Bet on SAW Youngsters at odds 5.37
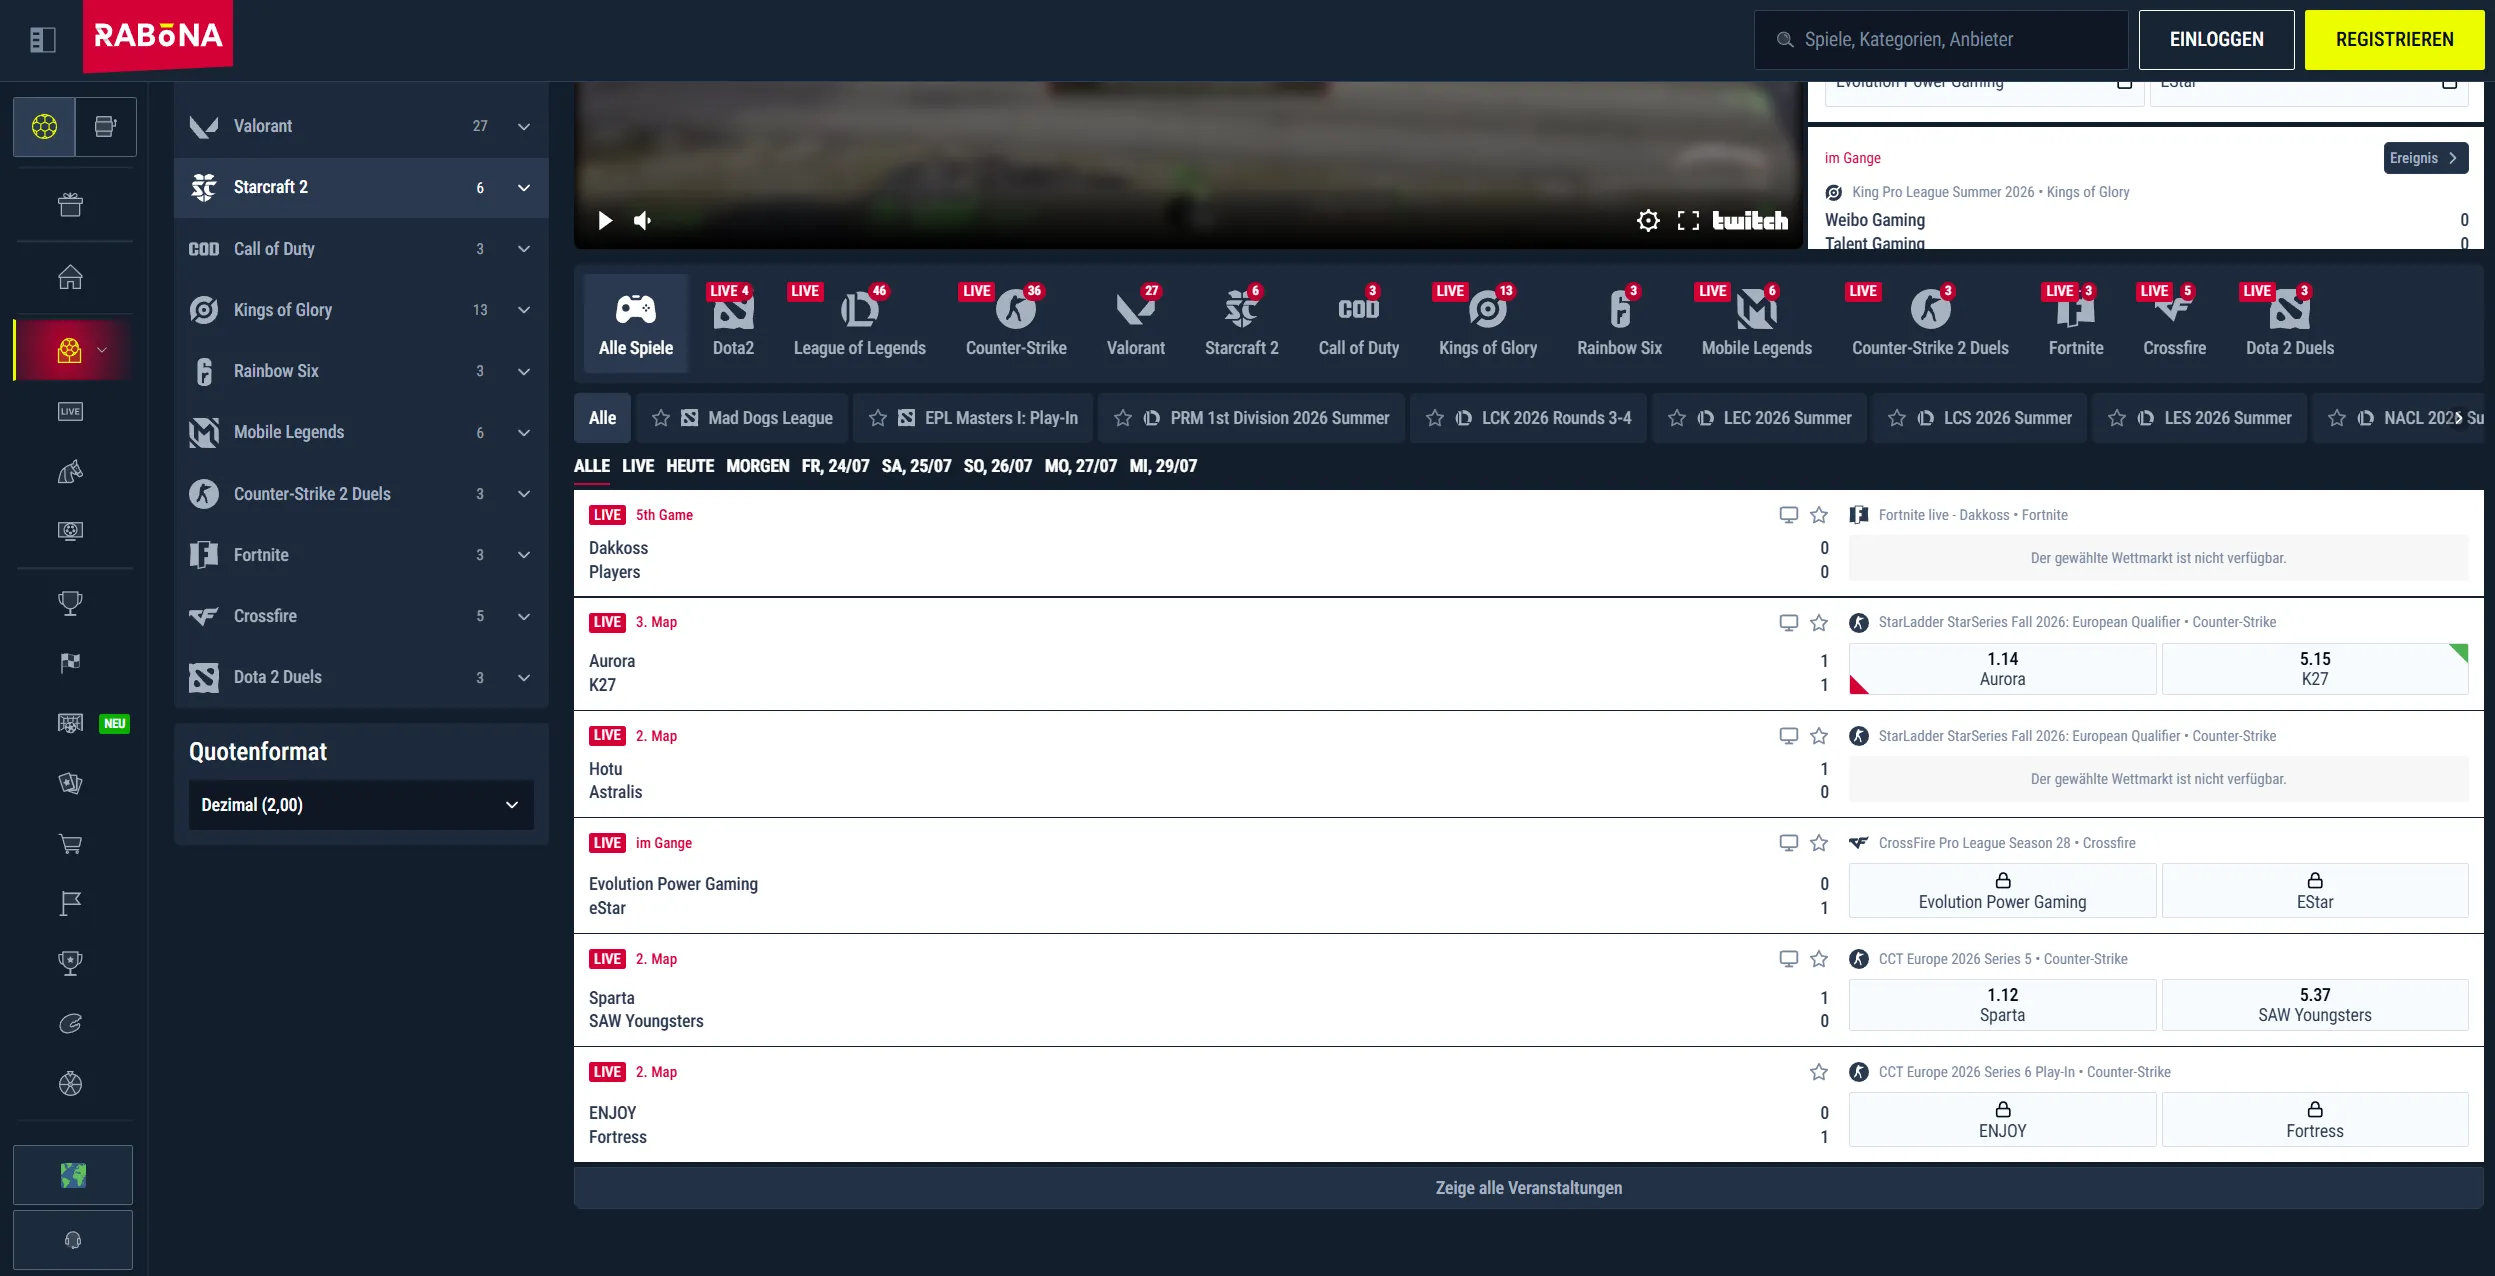This screenshot has height=1276, width=2495. click(x=2315, y=1005)
